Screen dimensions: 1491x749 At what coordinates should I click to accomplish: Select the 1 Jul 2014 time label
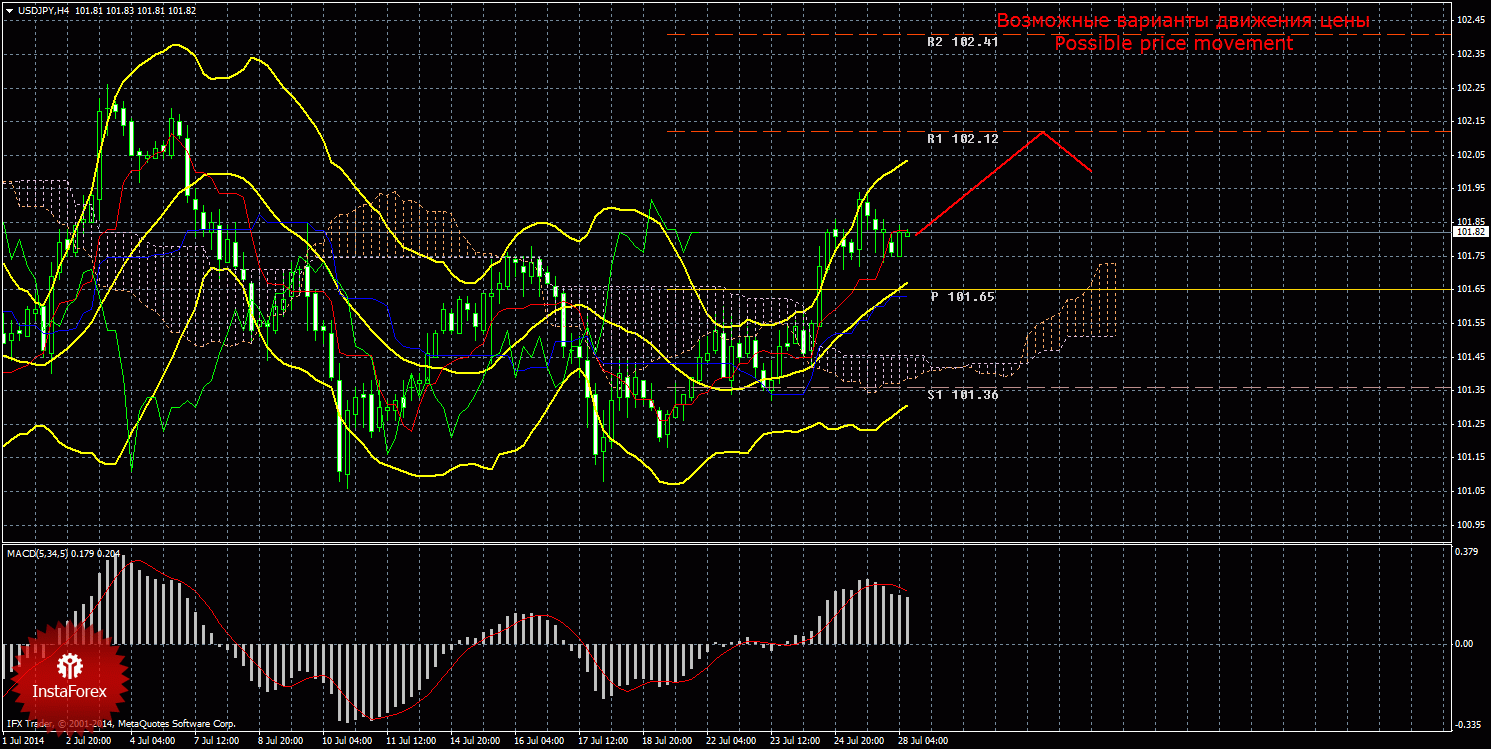coord(23,742)
